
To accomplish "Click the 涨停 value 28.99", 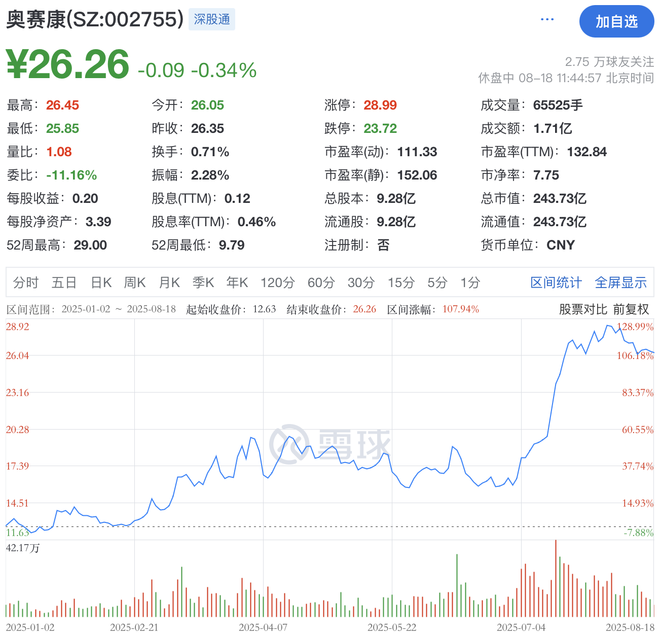I will [x=380, y=105].
